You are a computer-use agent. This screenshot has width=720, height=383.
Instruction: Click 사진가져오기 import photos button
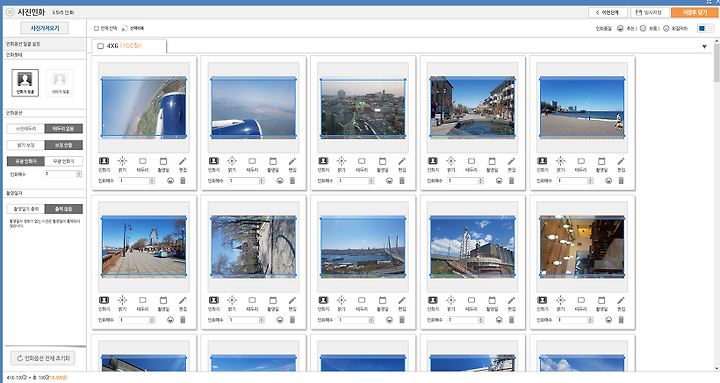point(45,28)
